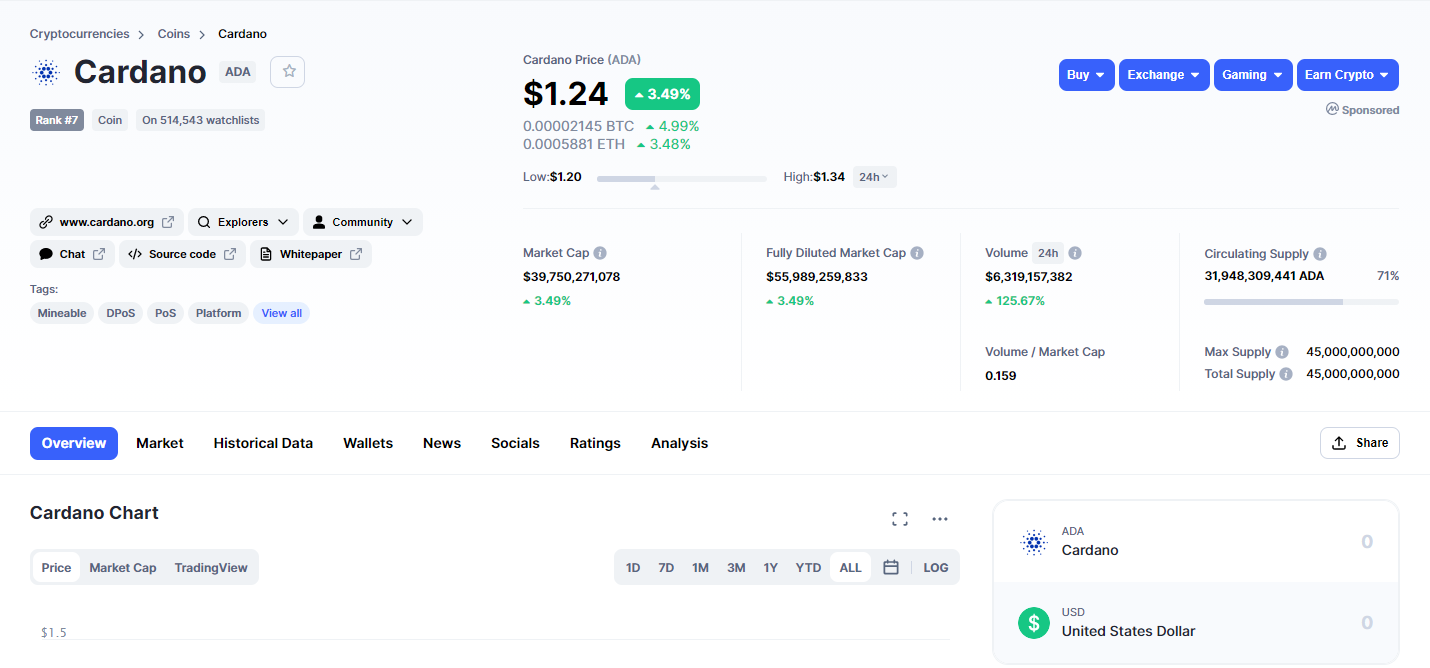
Task: Click the Mineable tag
Action: (62, 313)
